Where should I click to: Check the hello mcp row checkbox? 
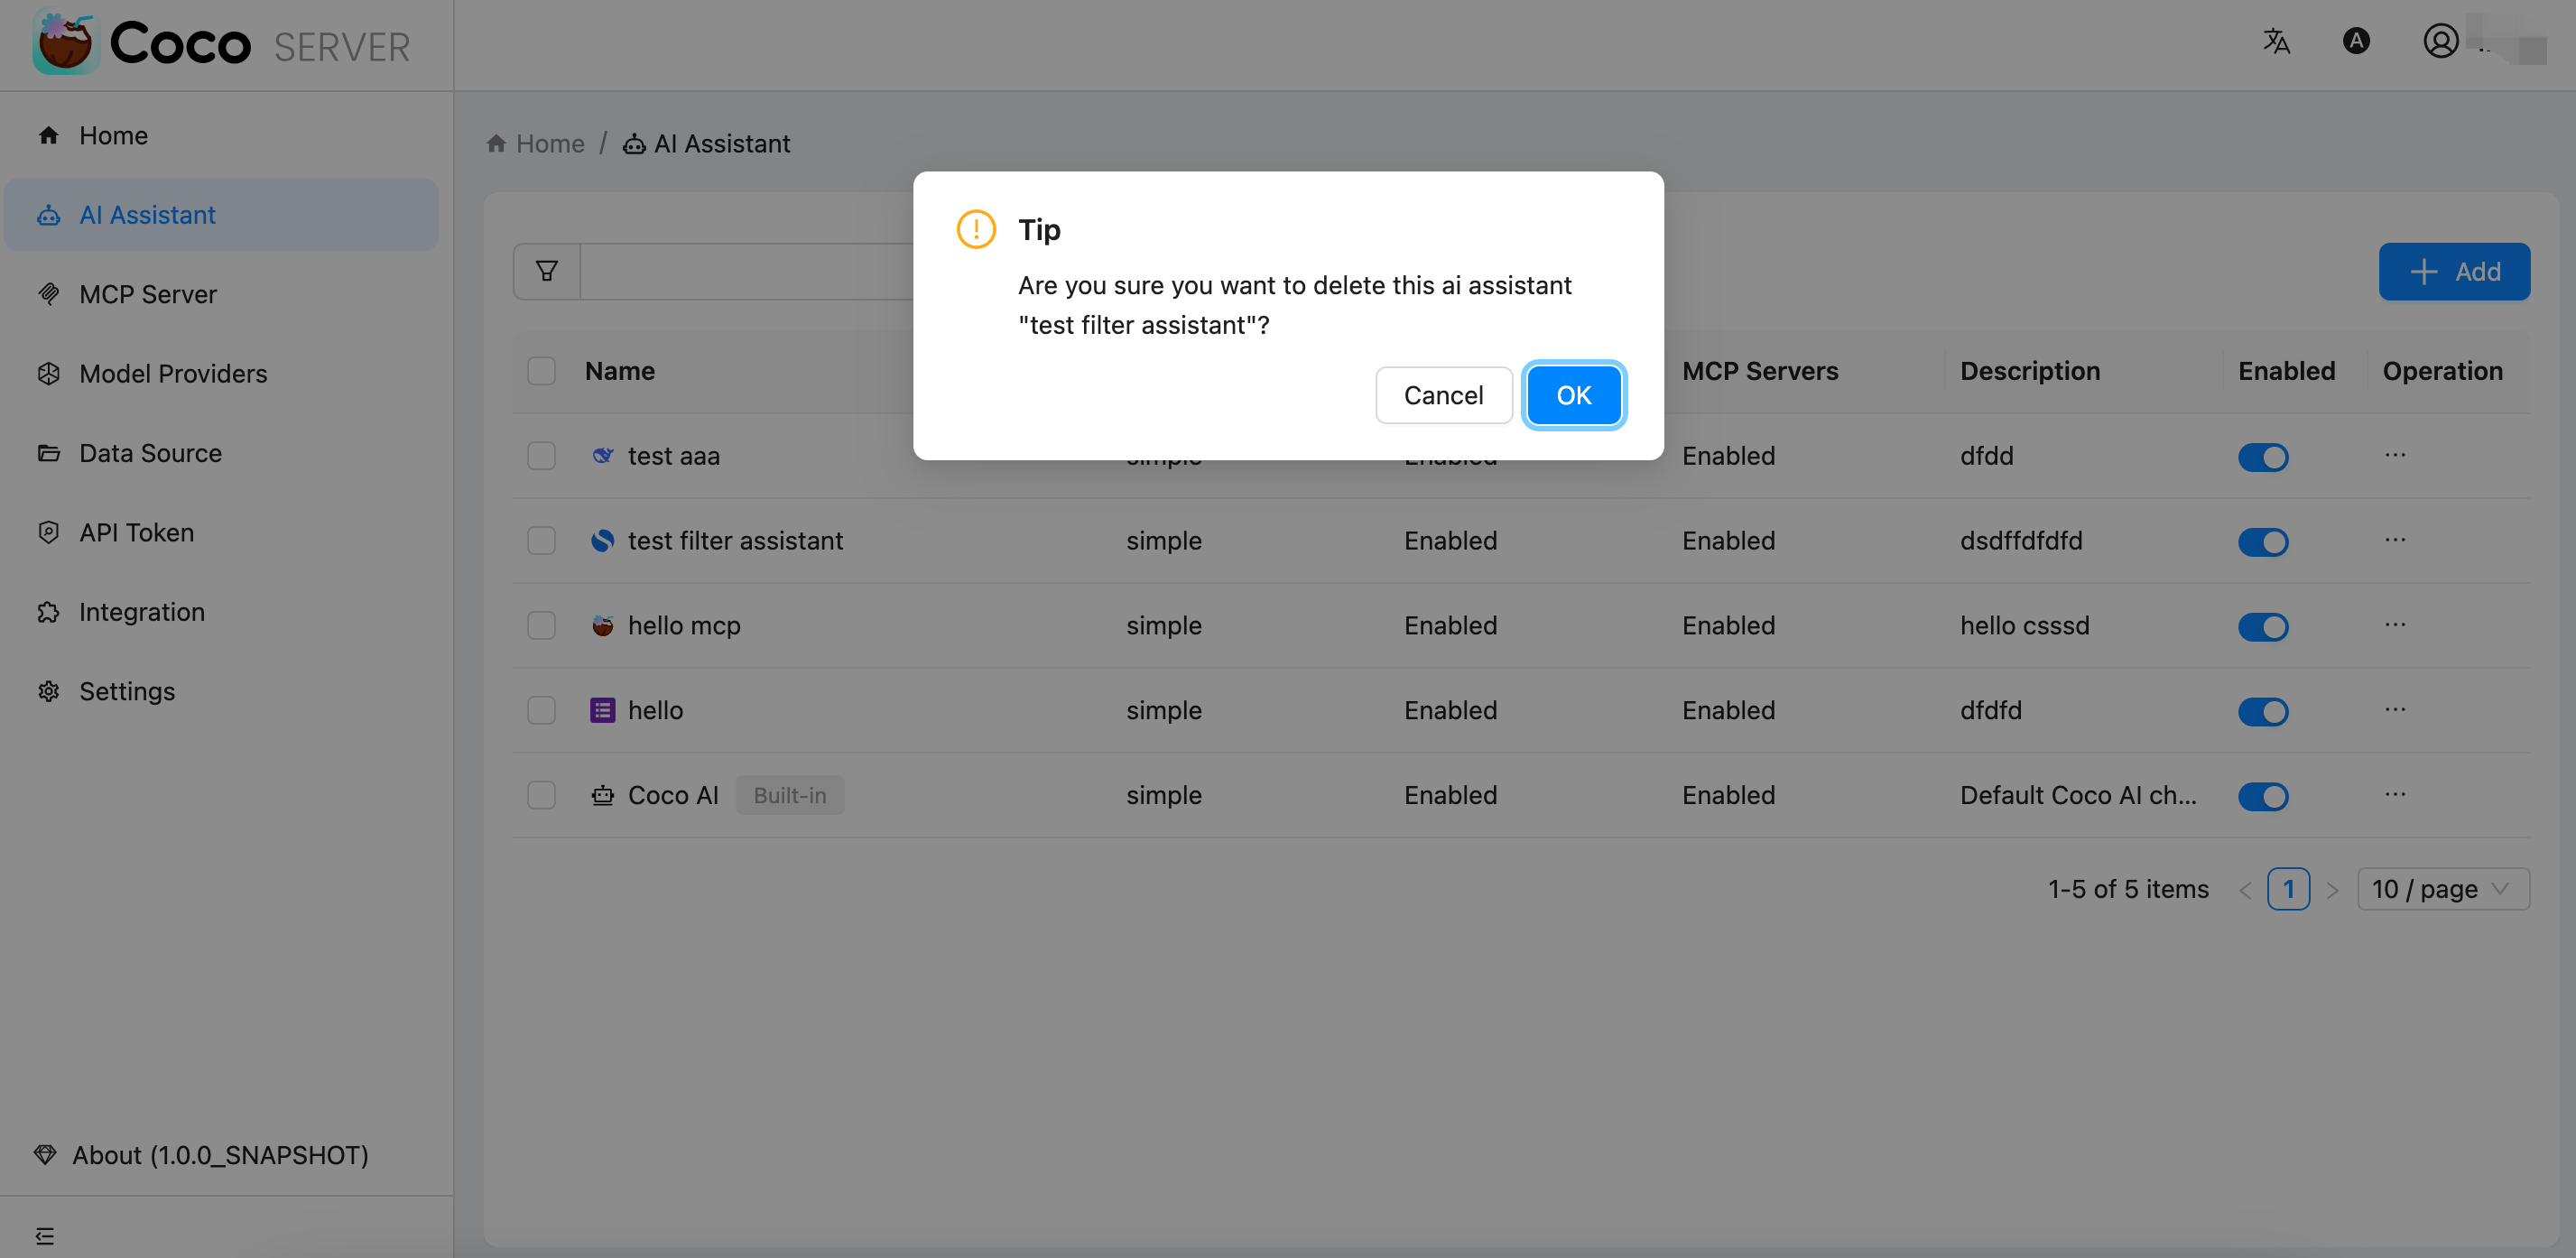[541, 626]
